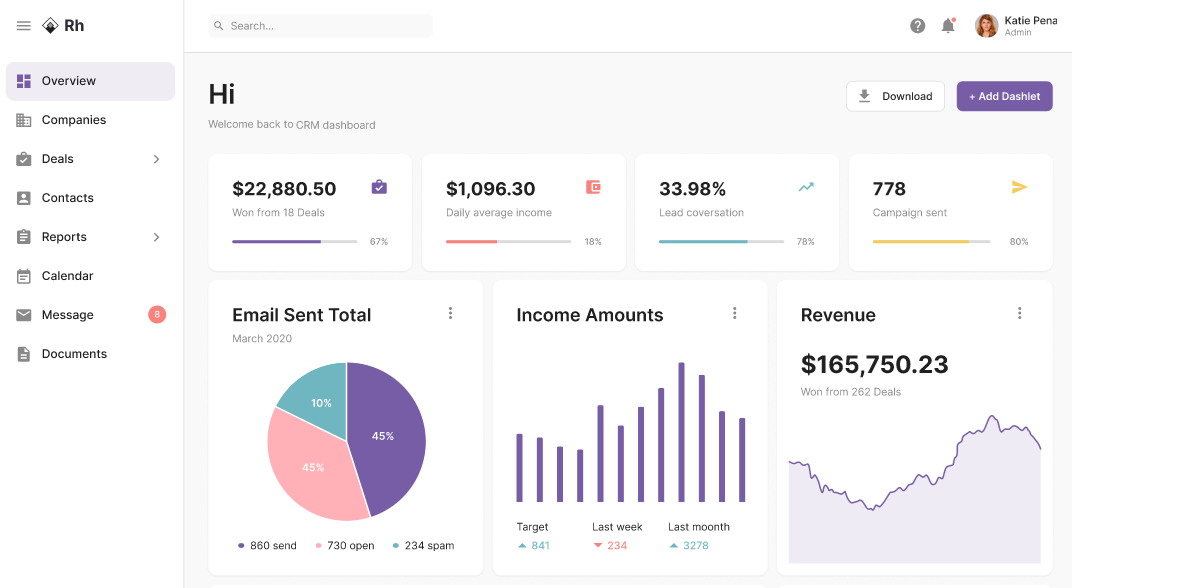Click the Rh diamond logo
The height and width of the screenshot is (588, 1201).
pos(51,26)
